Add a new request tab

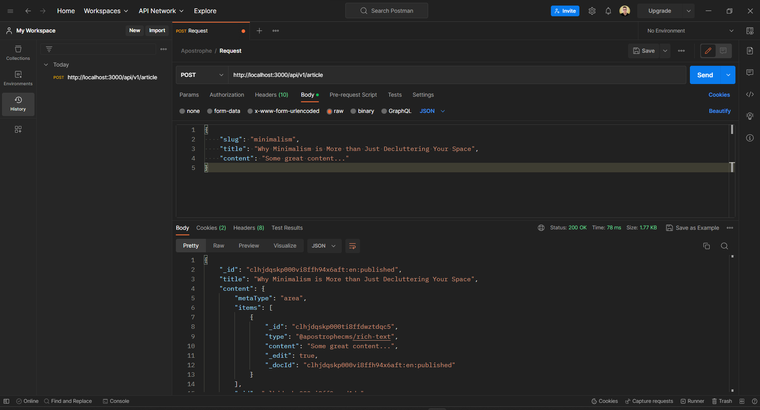pos(259,31)
